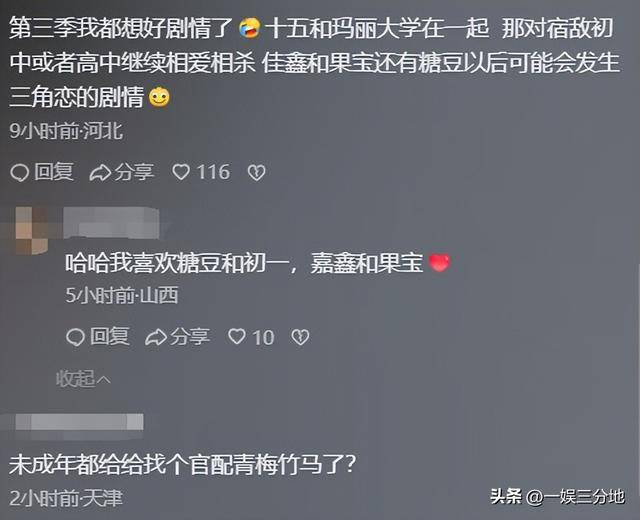Screen dimensions: 640x520
Task: Tap the 分享 label under the first comment
Action: pos(134,172)
